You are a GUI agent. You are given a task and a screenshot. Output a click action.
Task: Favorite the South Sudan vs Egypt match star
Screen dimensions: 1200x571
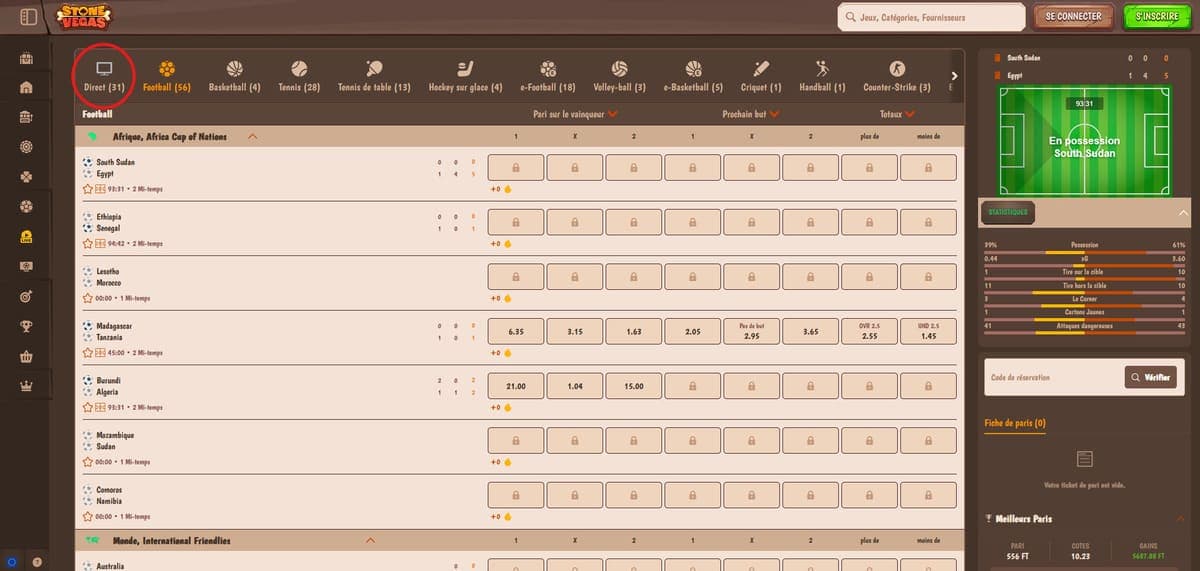coord(88,187)
